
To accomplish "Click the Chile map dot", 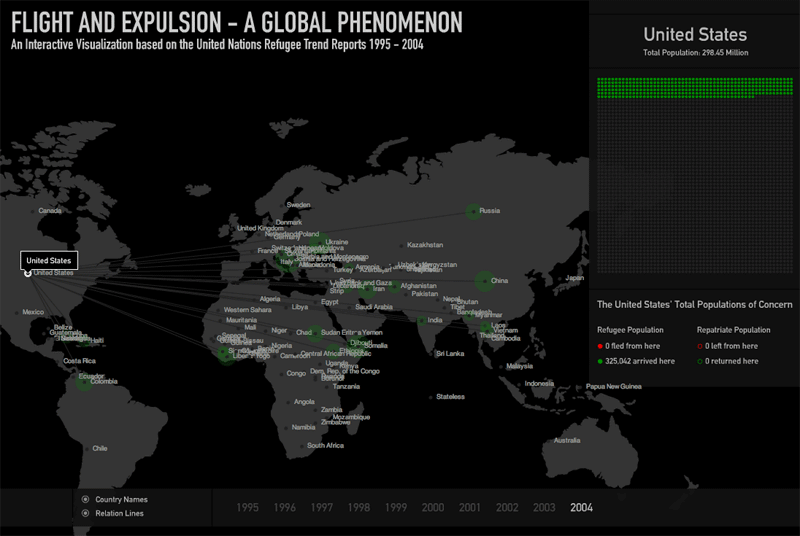I will click(x=87, y=449).
